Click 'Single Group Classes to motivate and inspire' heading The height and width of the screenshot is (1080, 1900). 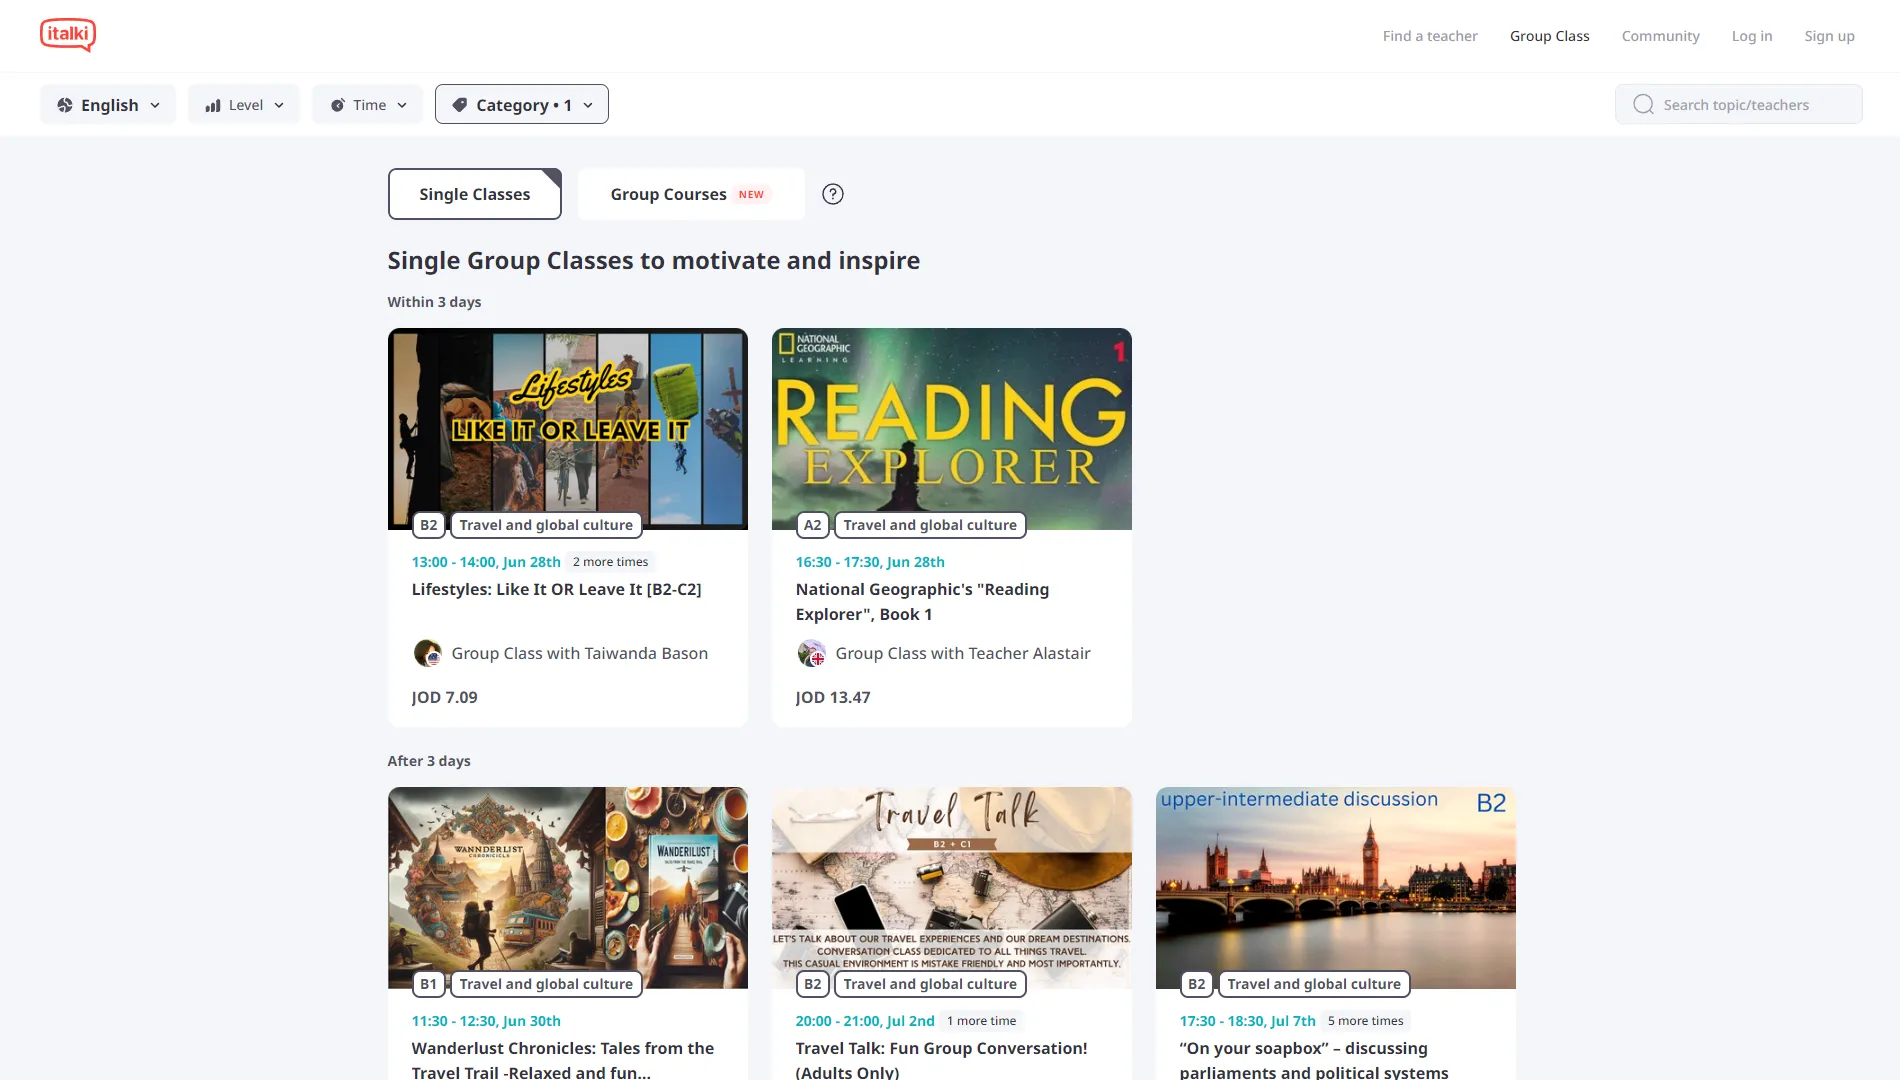tap(654, 261)
